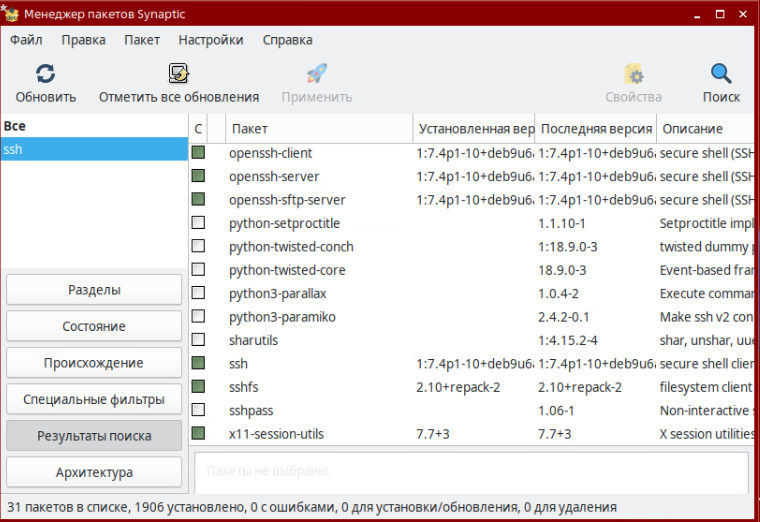Image resolution: width=760 pixels, height=522 pixels.
Task: Click the Применить rocket icon
Action: click(x=317, y=74)
